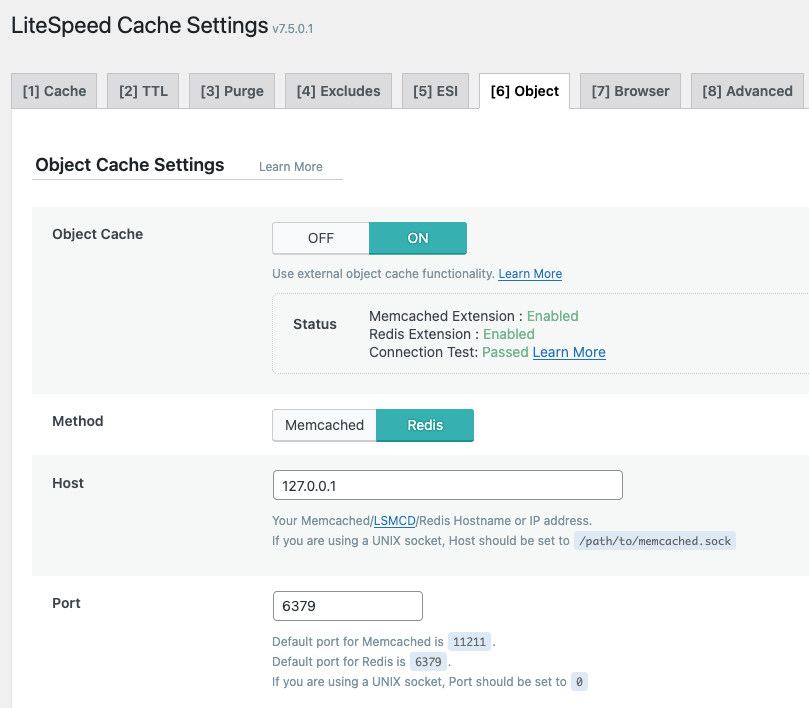Open the [8] Advanced tab

747,91
